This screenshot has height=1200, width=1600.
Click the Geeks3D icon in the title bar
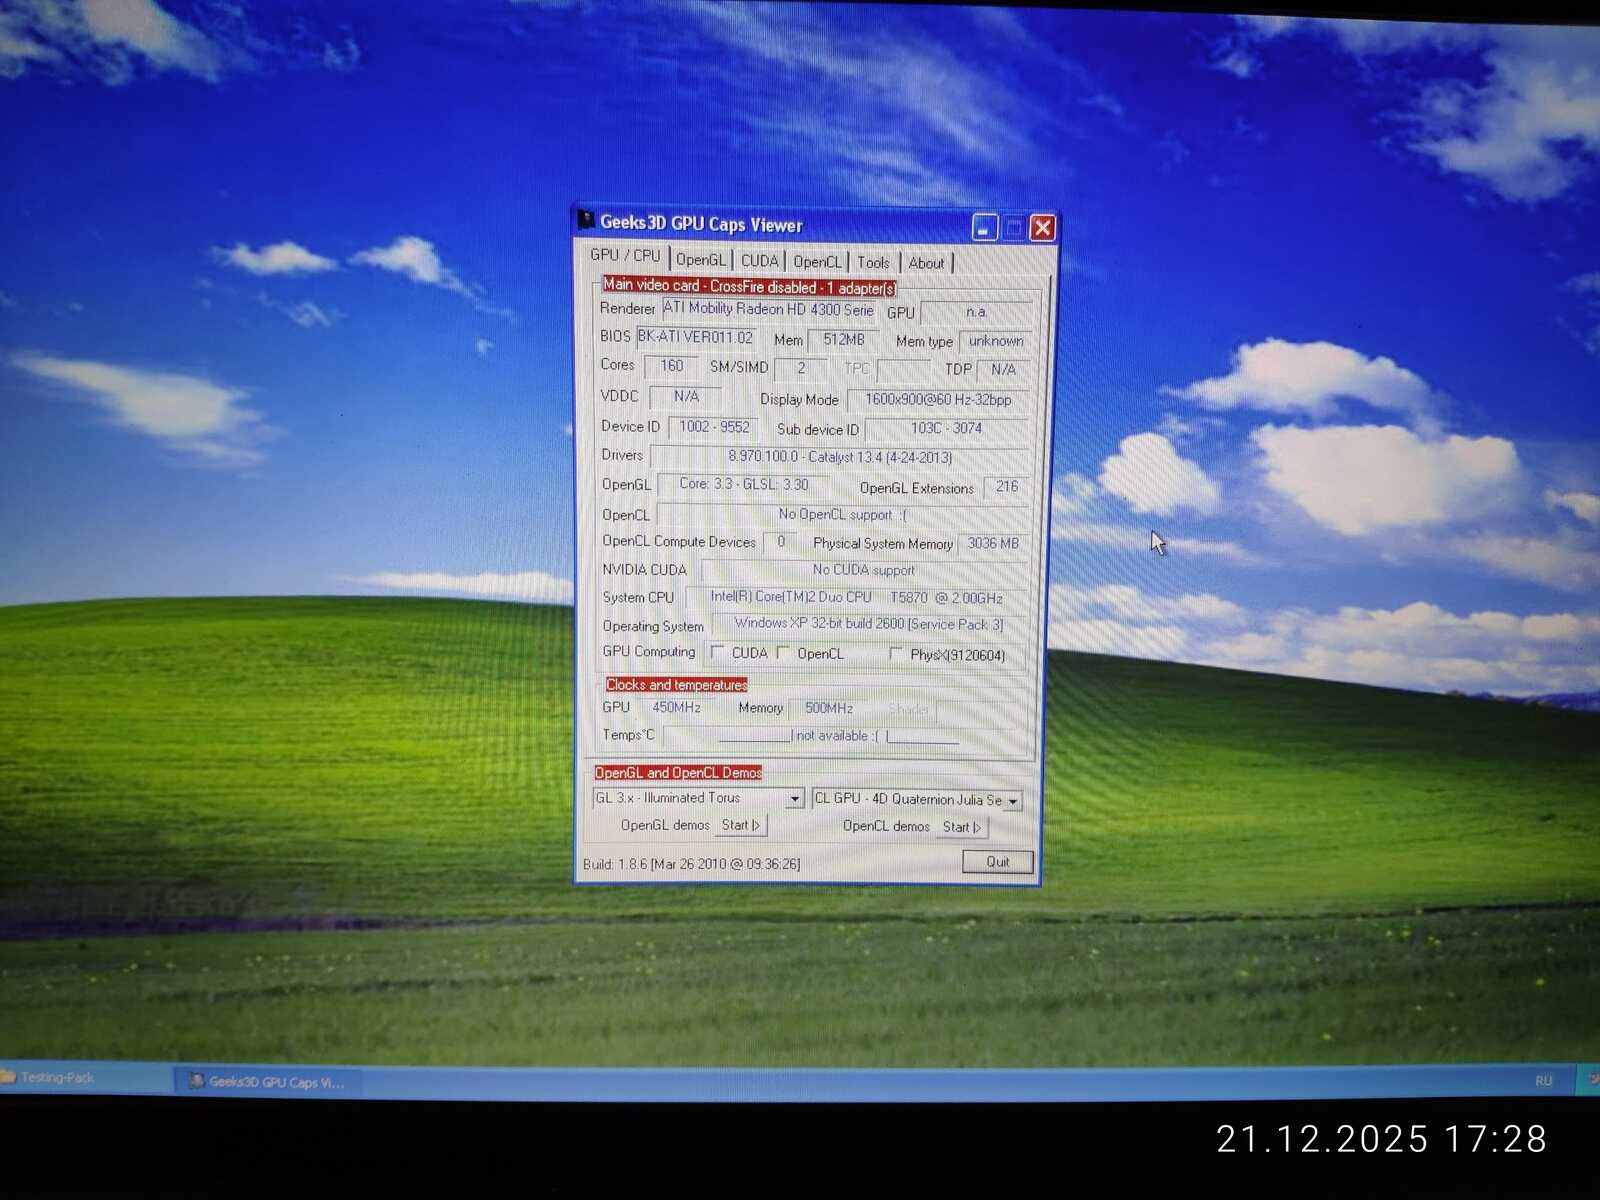coord(586,220)
